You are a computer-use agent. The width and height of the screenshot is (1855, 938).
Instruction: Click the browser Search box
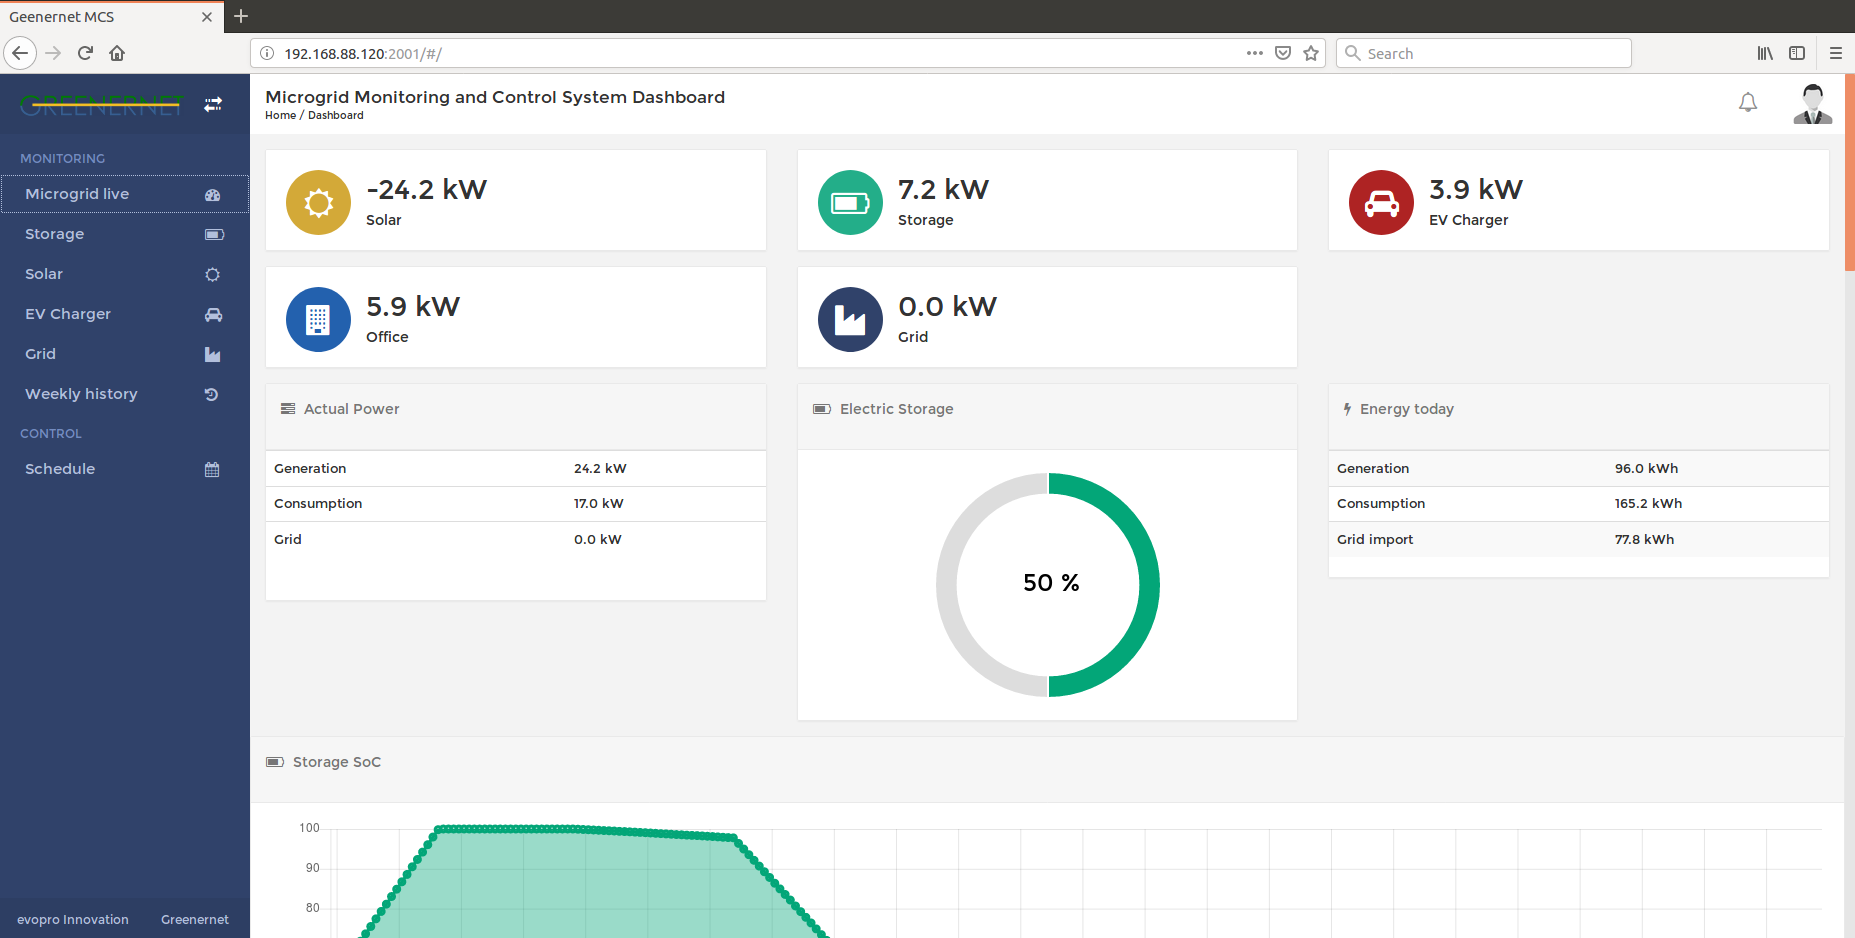tap(1484, 53)
